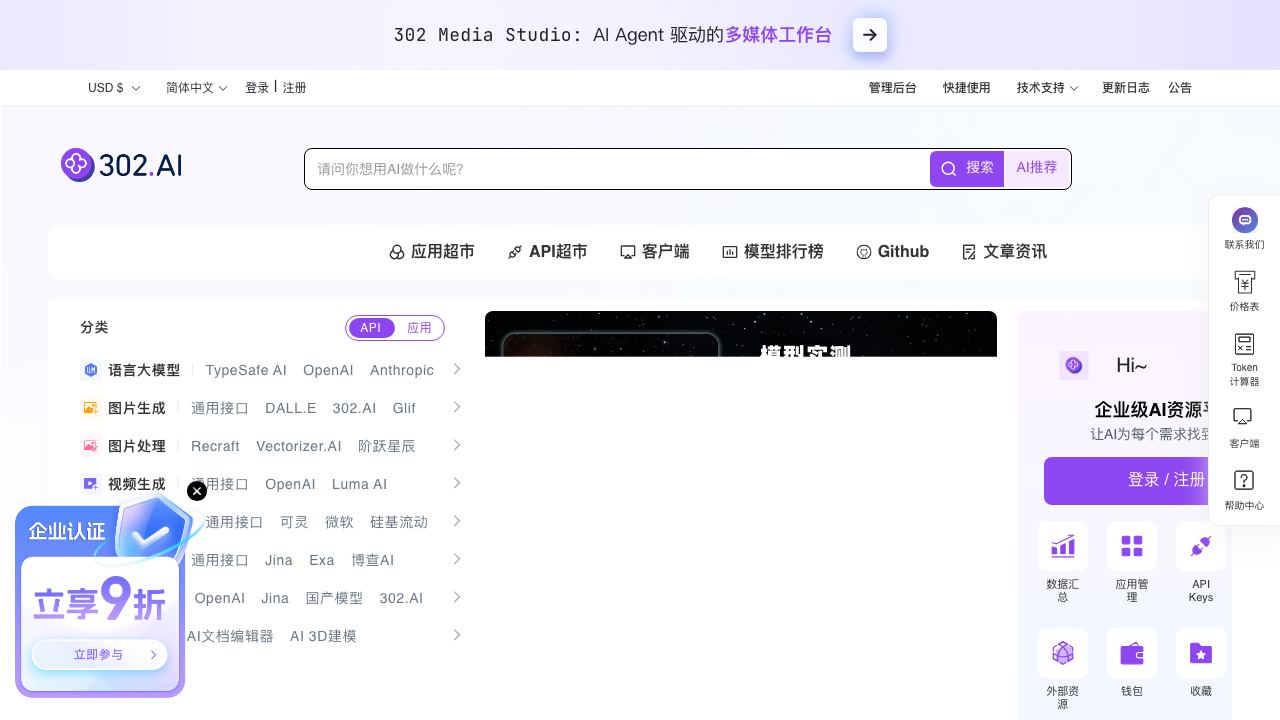Click the 模型实测 banner image

click(741, 334)
